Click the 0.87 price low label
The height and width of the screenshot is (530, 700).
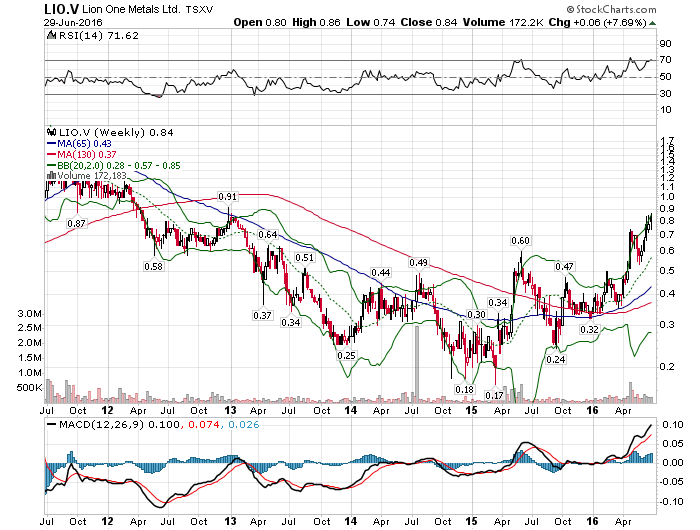76,223
